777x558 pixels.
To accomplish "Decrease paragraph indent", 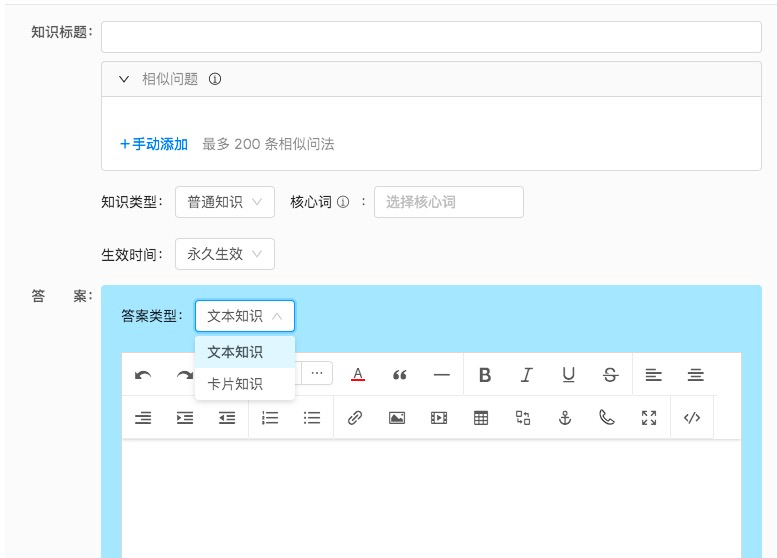I will [227, 418].
